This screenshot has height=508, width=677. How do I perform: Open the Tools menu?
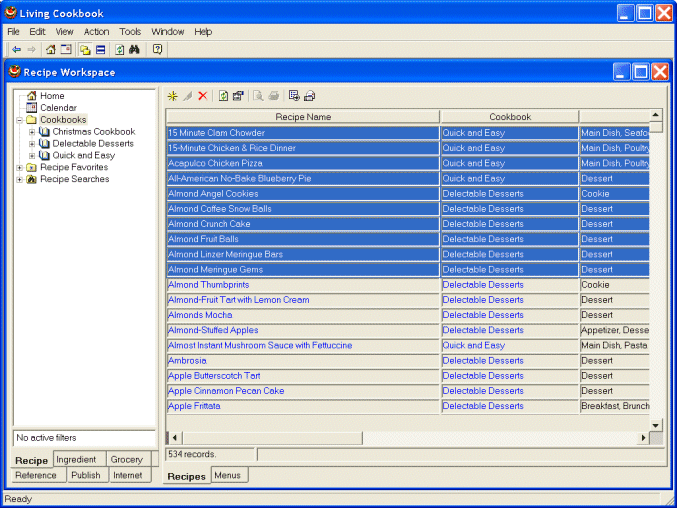[x=130, y=32]
